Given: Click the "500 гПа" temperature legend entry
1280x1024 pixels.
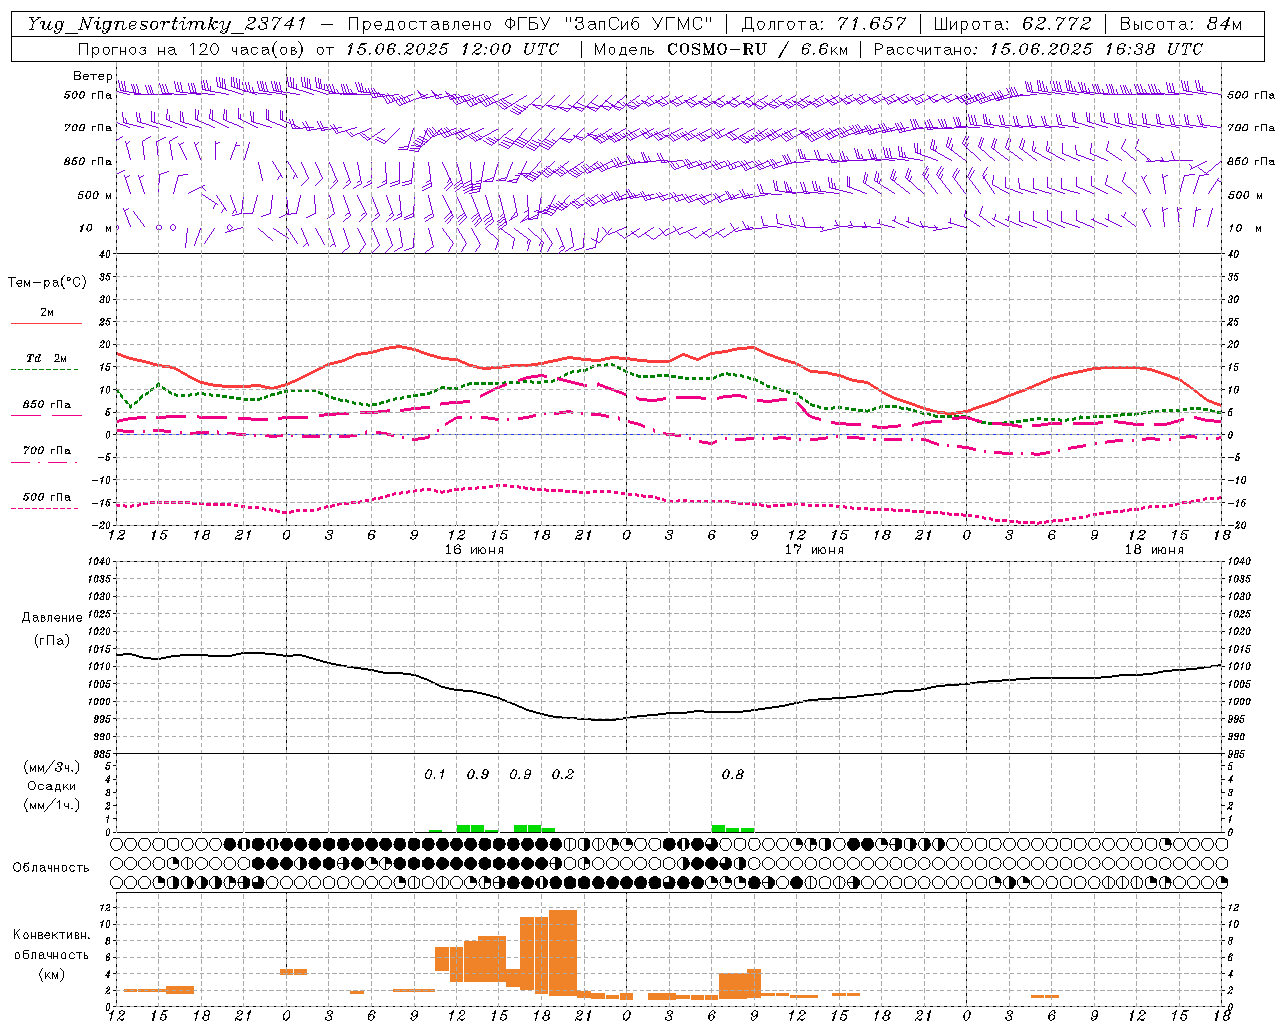Looking at the screenshot, I should [x=46, y=501].
